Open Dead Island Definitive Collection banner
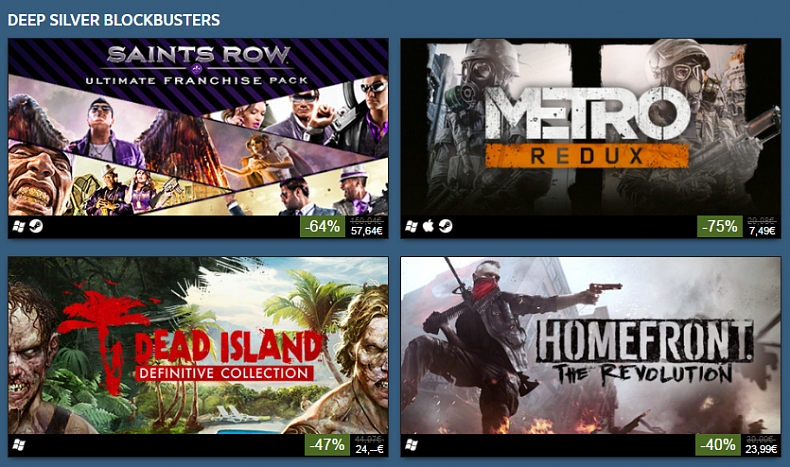This screenshot has height=467, width=790. pyautogui.click(x=198, y=346)
